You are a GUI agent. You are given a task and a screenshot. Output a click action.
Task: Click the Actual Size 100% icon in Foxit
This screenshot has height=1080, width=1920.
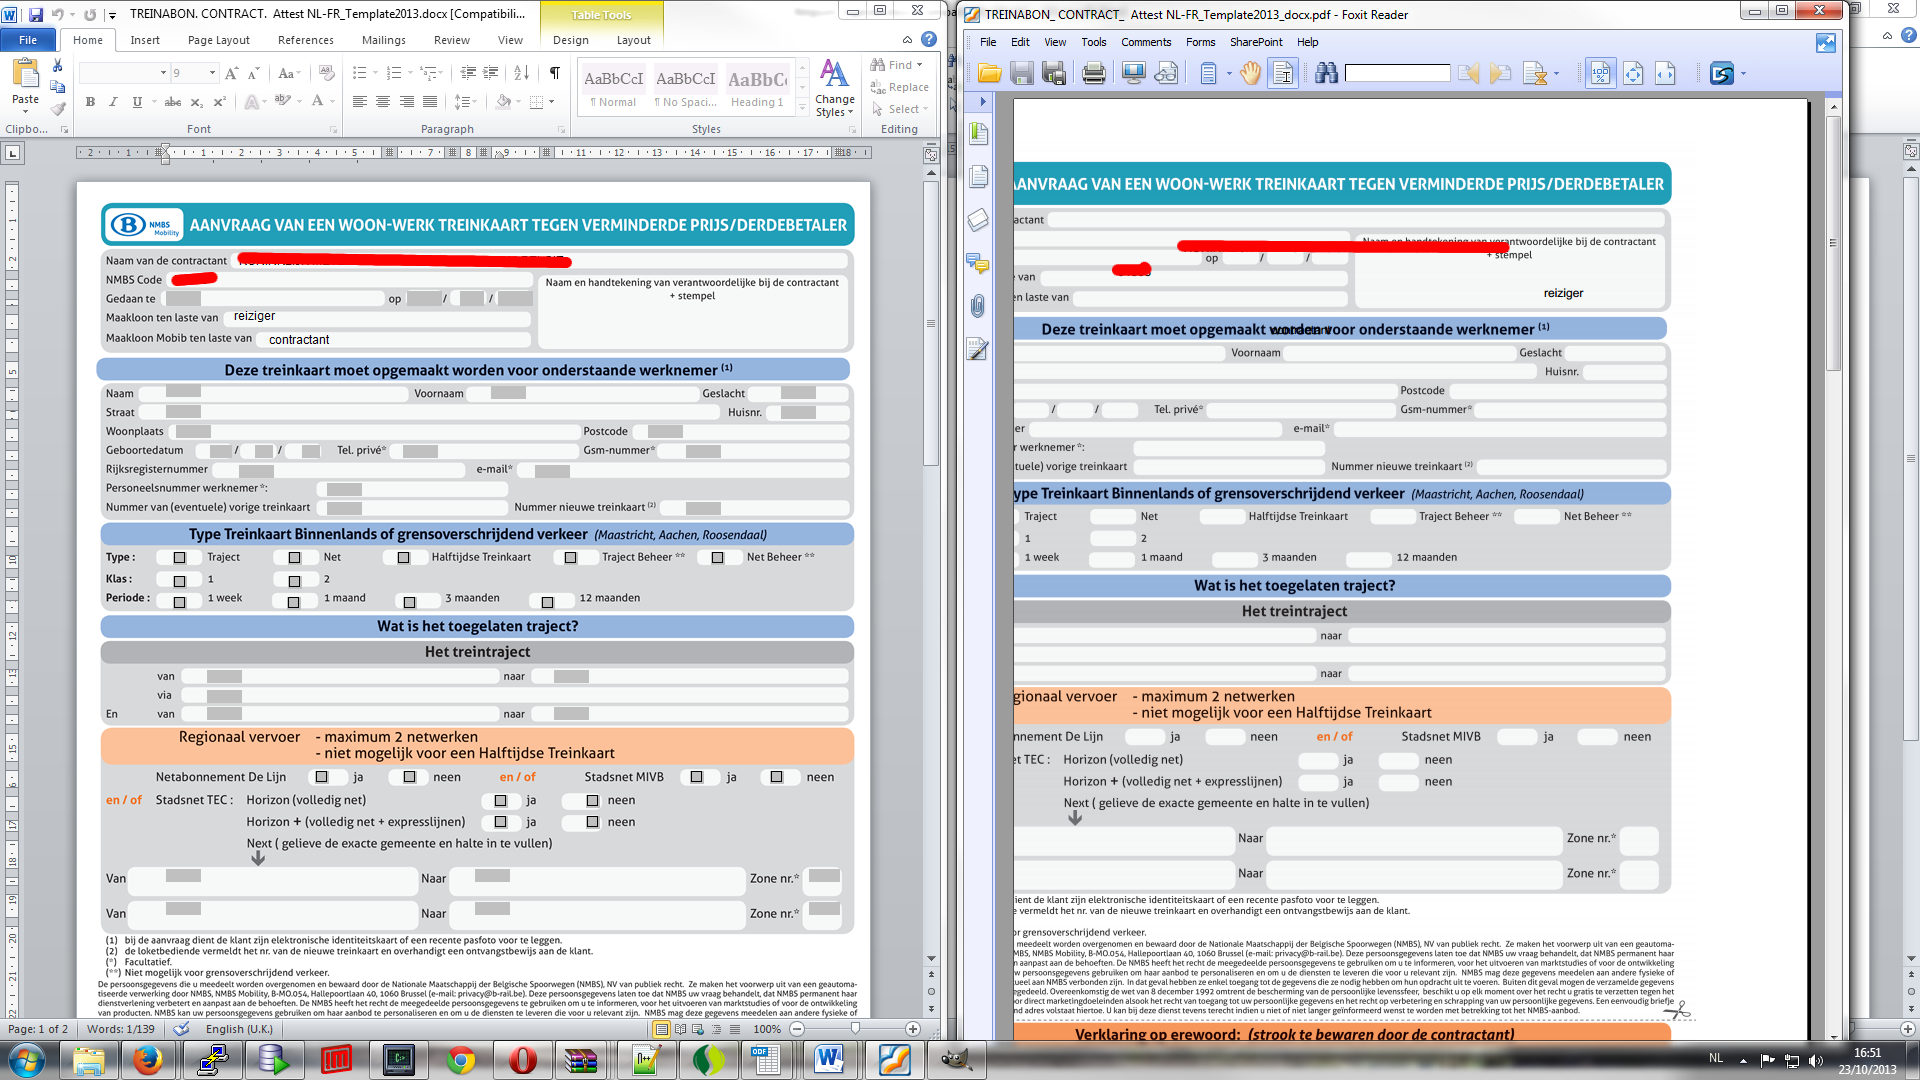1600,73
